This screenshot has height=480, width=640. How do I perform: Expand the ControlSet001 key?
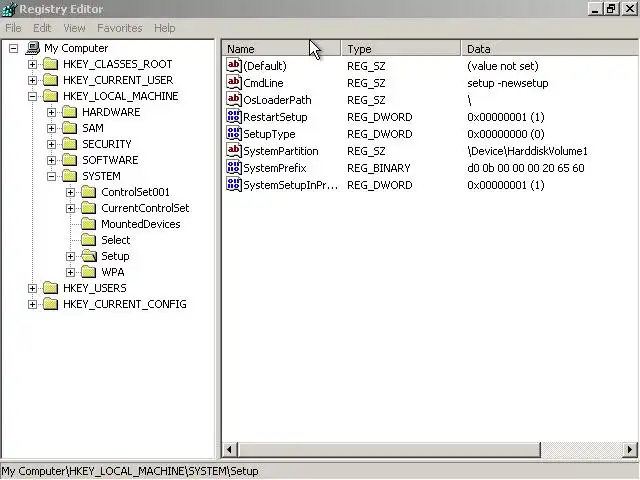[71, 192]
